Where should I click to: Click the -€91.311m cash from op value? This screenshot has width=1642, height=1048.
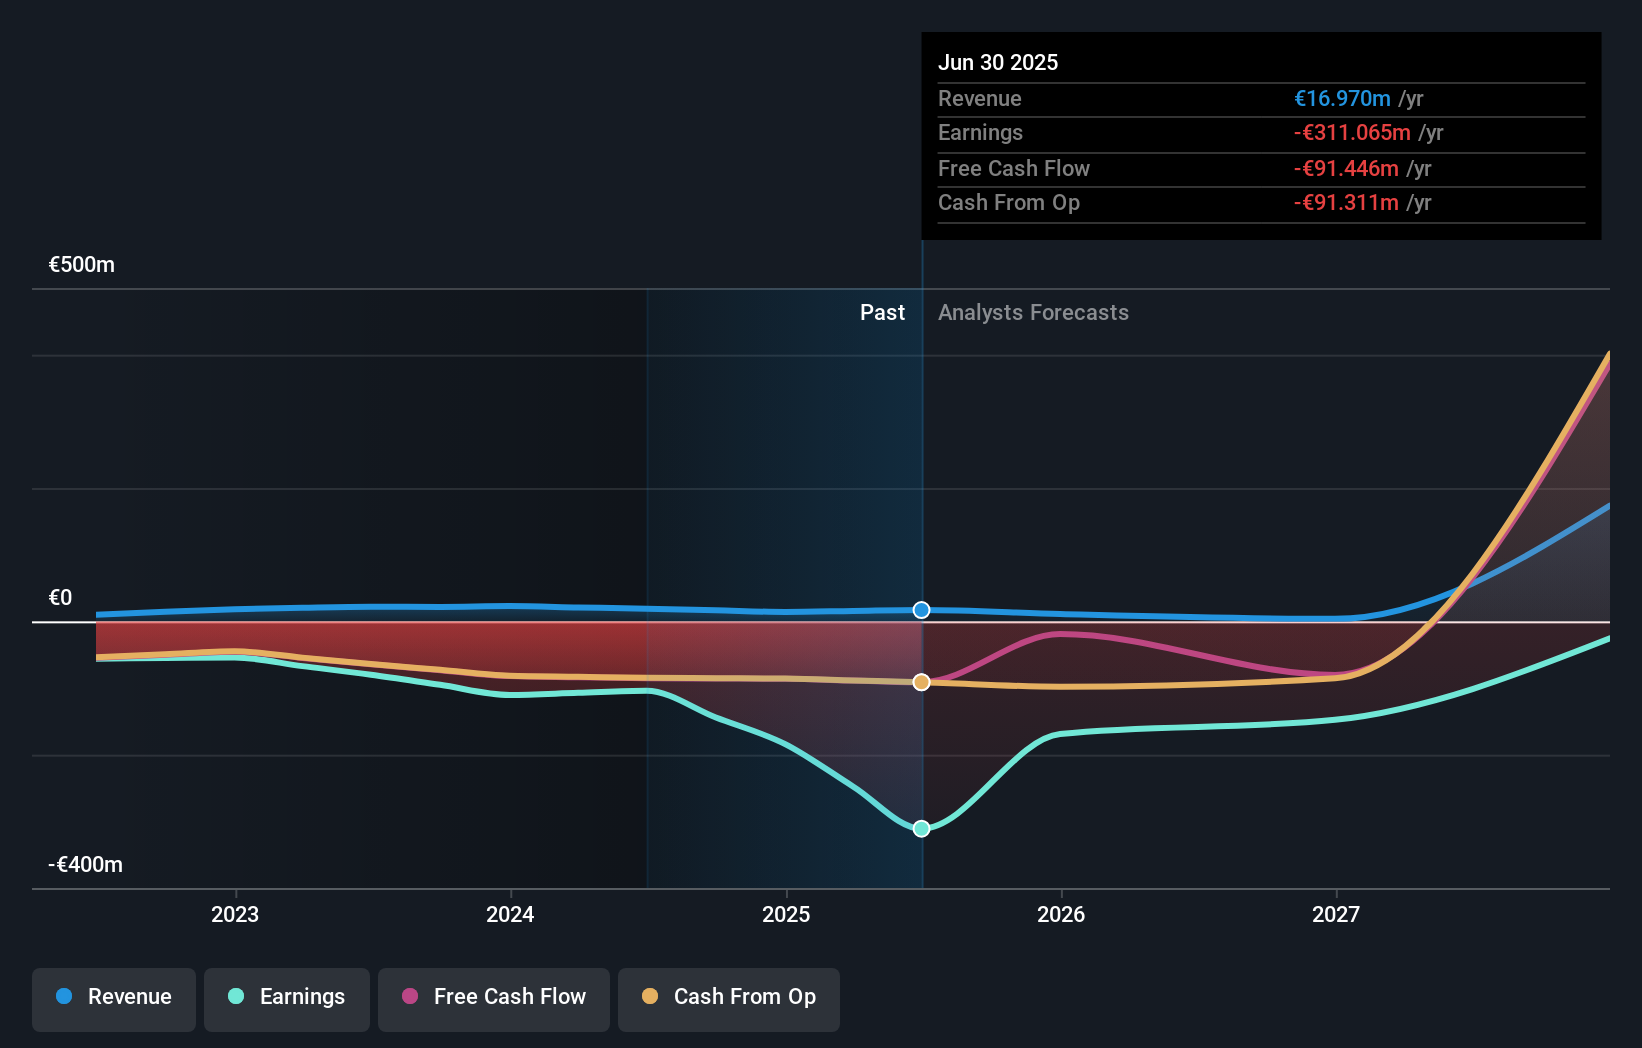click(1346, 203)
